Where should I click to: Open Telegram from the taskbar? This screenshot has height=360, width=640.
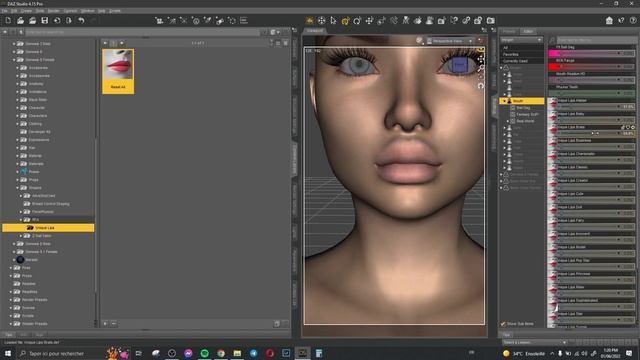click(253, 353)
